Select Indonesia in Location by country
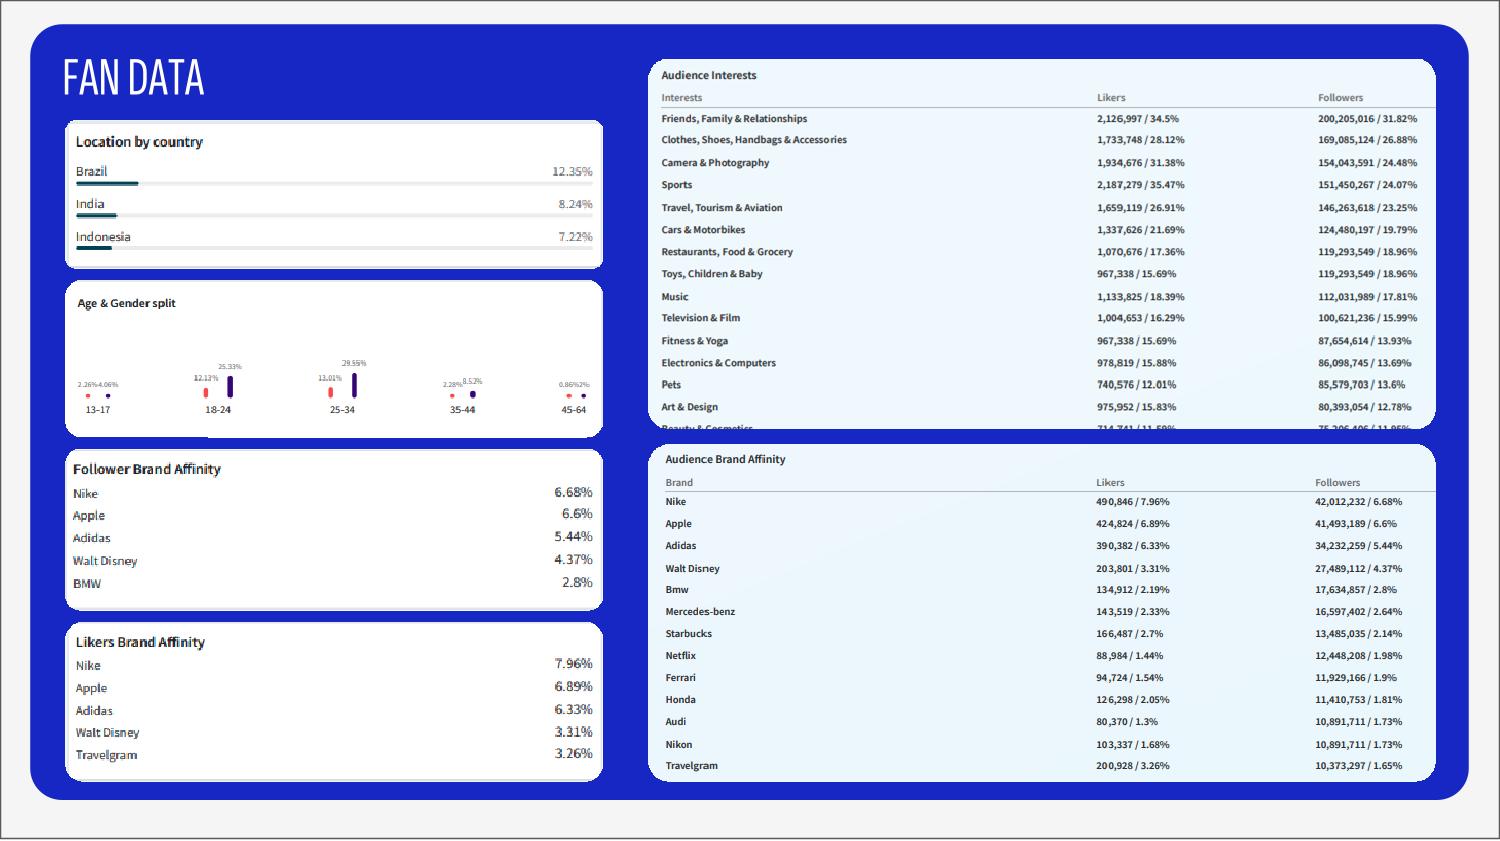This screenshot has width=1500, height=841. point(103,237)
